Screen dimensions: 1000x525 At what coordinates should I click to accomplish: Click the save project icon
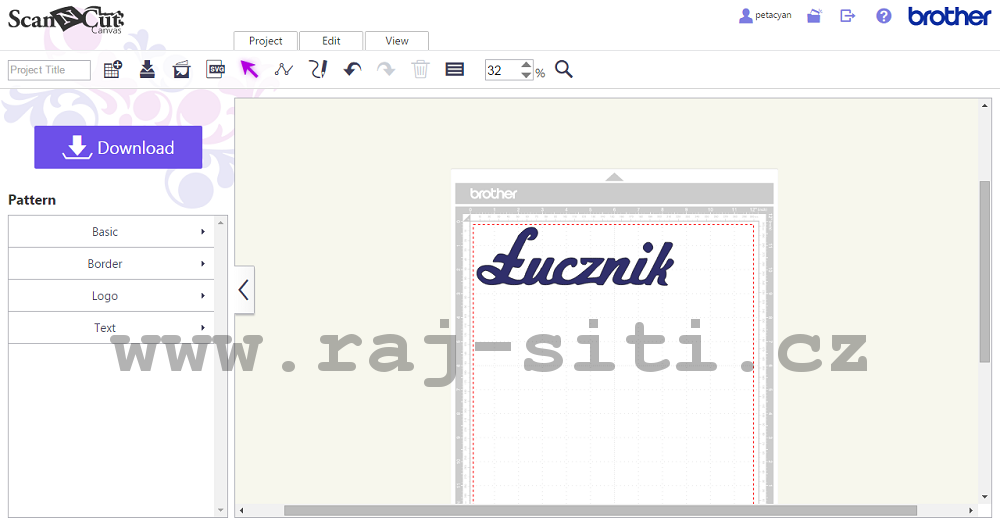click(x=147, y=70)
